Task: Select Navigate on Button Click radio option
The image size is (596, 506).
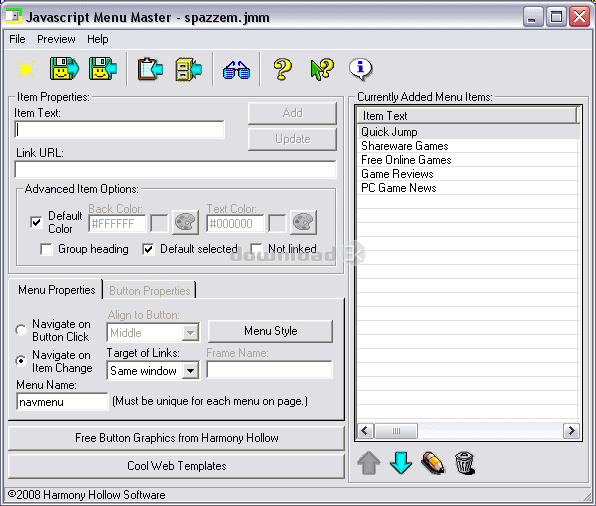Action: click(21, 330)
